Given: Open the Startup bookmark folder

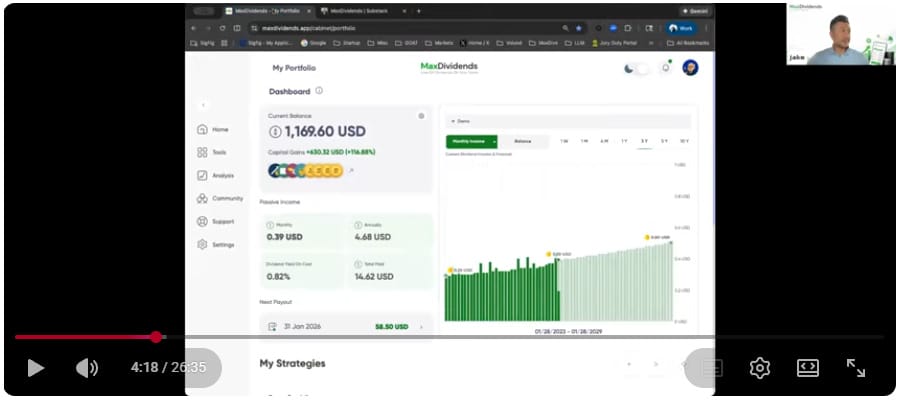Looking at the screenshot, I should (x=347, y=43).
